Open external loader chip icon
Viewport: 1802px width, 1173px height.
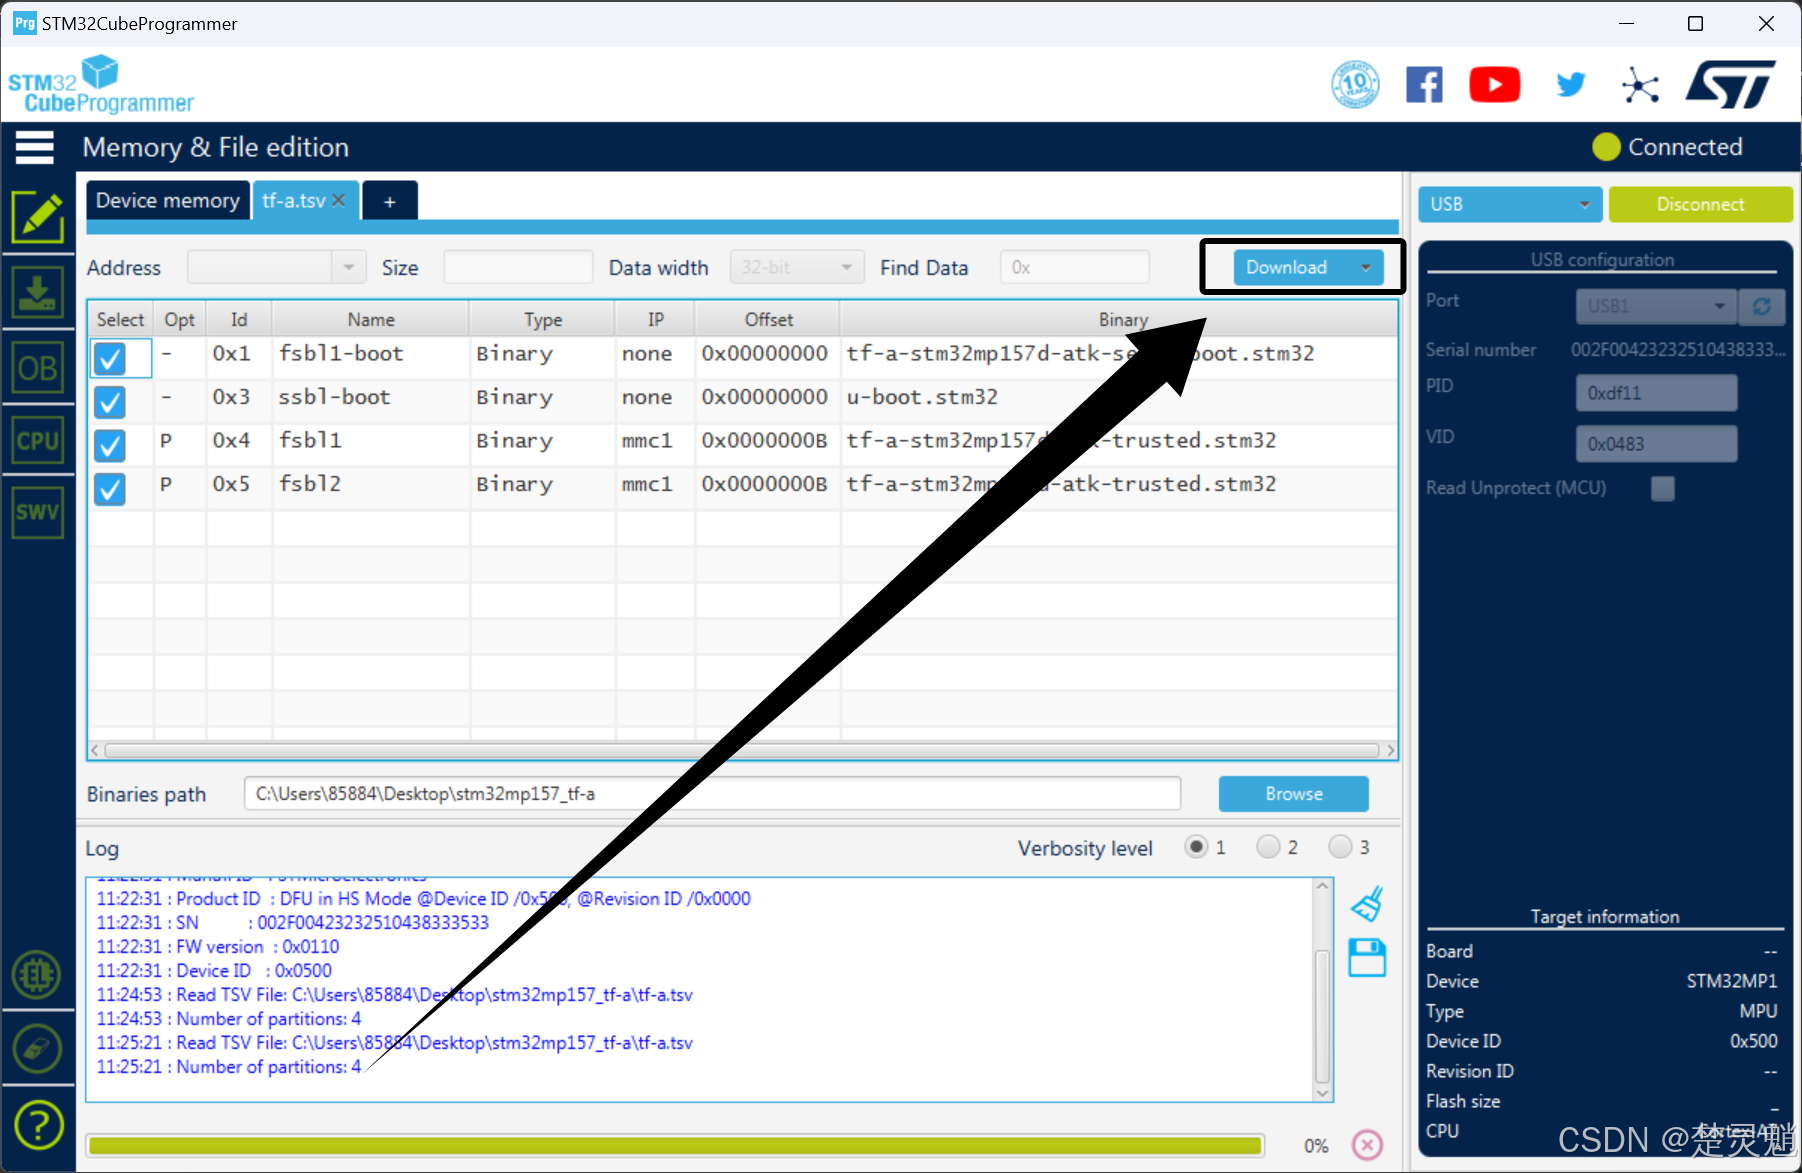tap(38, 975)
